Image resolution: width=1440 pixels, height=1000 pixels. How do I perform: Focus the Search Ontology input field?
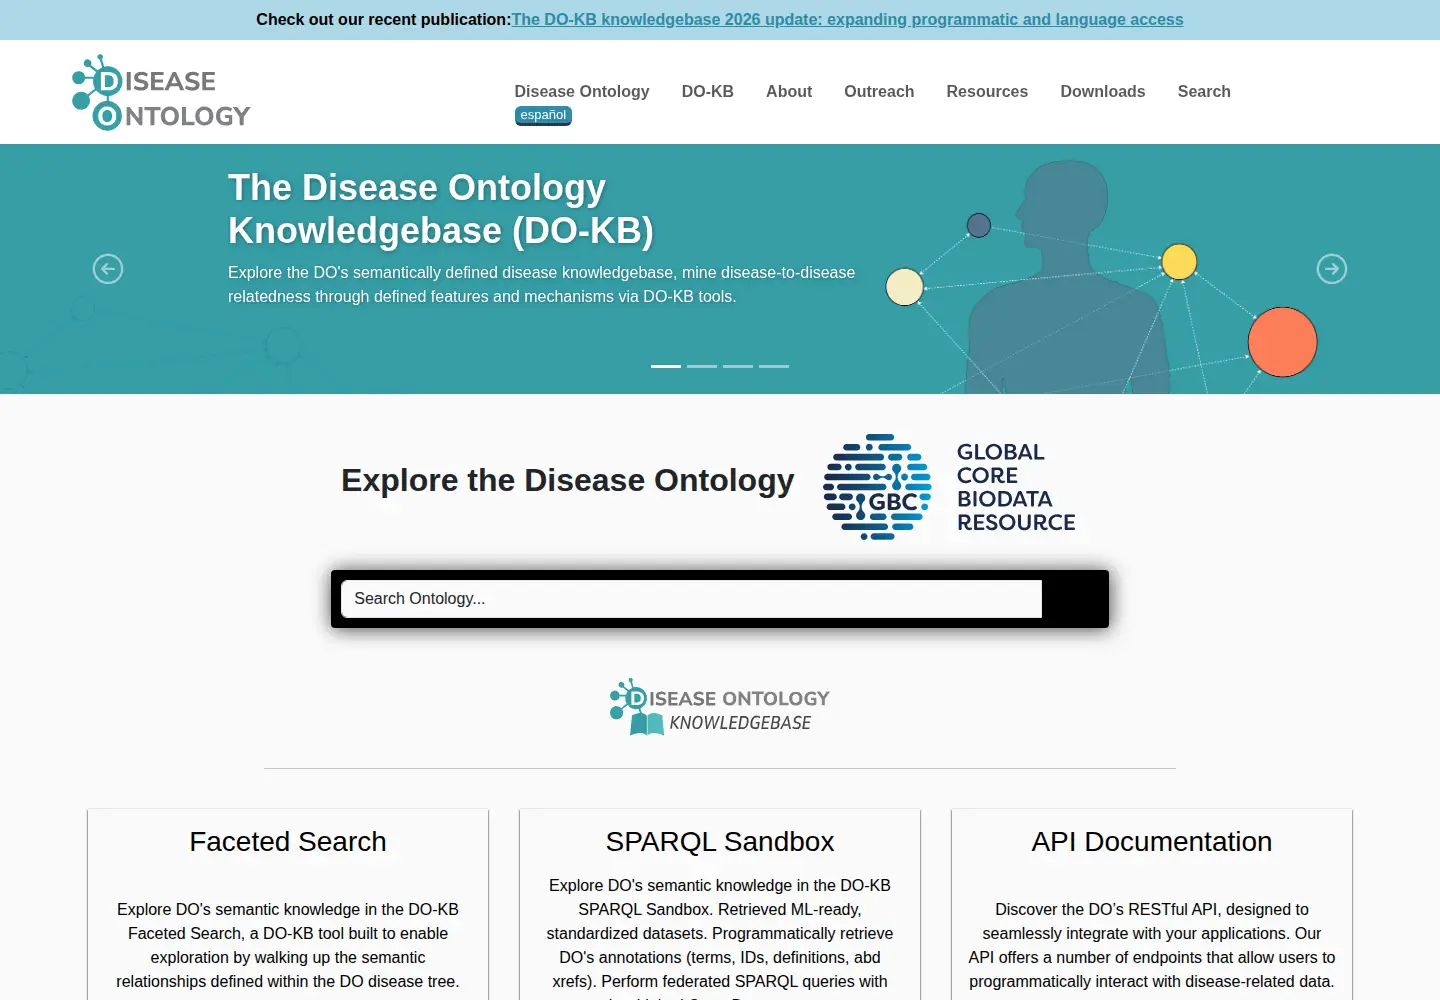click(x=691, y=599)
